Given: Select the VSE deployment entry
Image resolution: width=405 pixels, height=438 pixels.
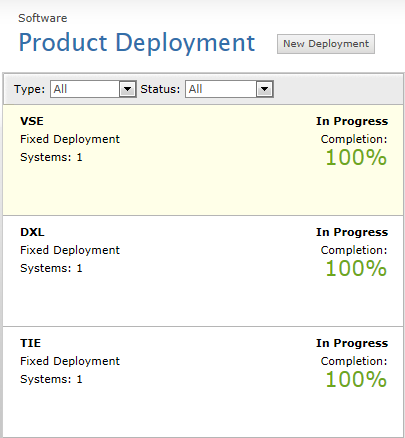Looking at the screenshot, I should pyautogui.click(x=203, y=160).
